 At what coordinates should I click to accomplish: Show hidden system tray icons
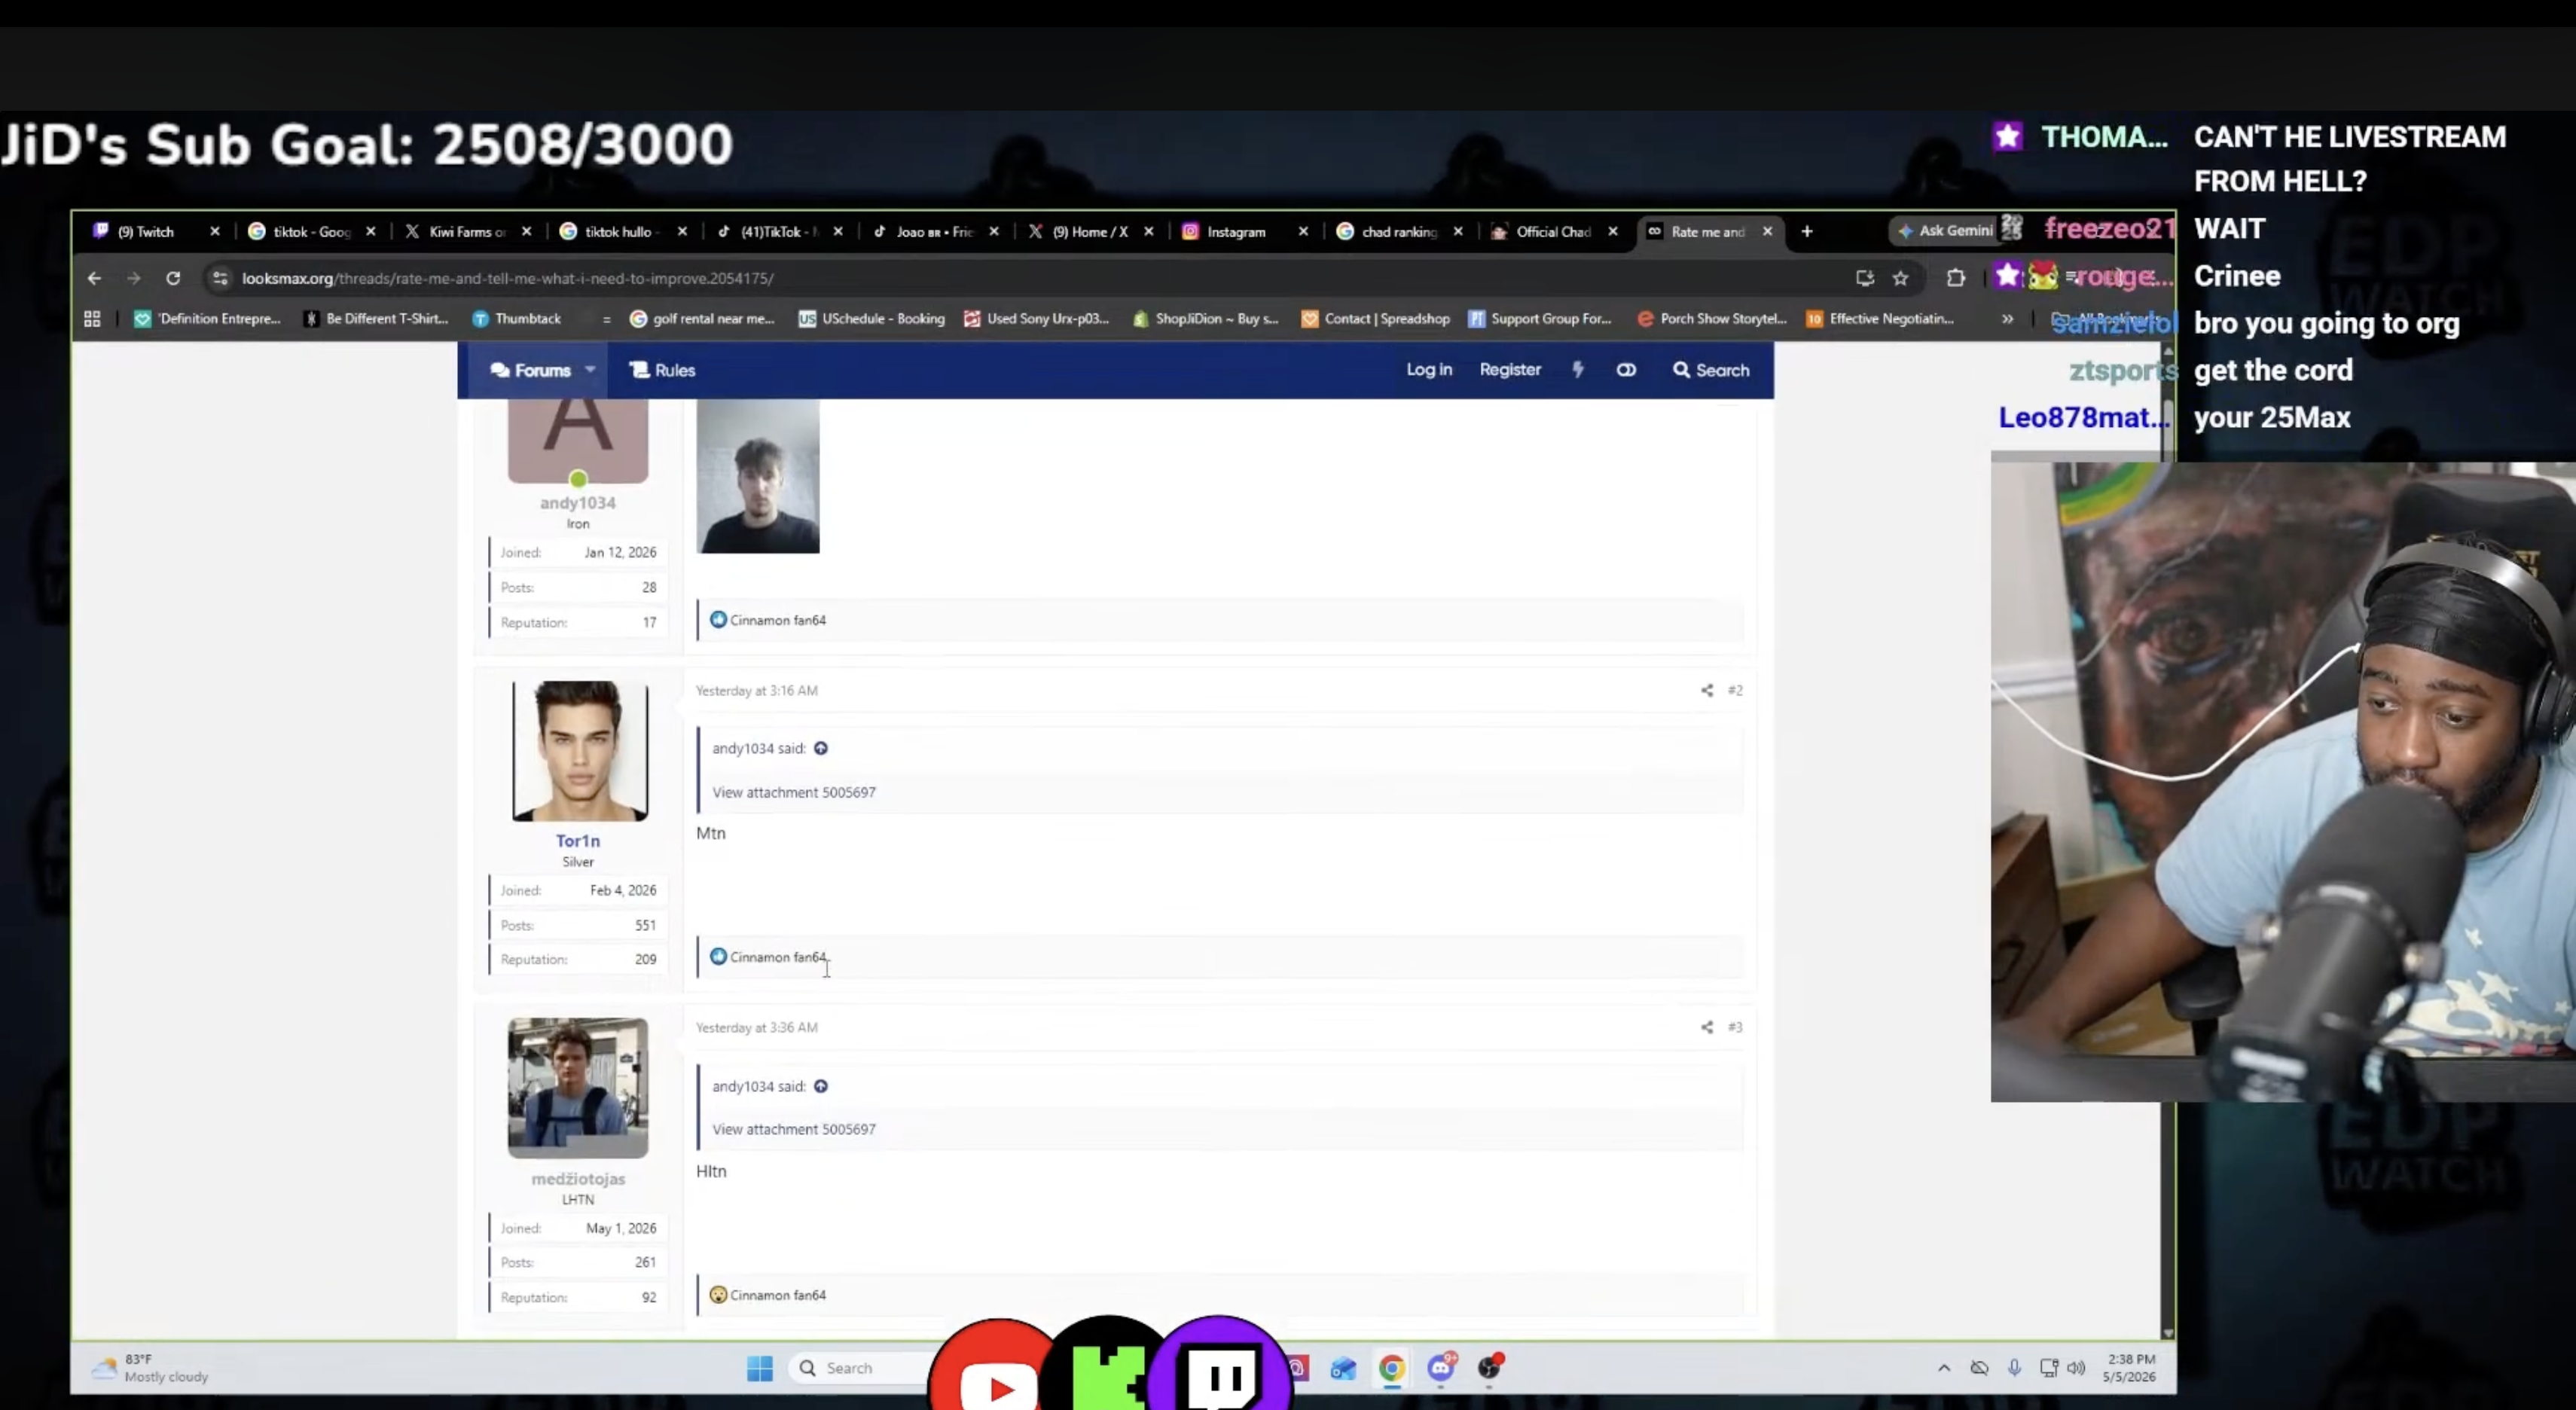pyautogui.click(x=1944, y=1368)
